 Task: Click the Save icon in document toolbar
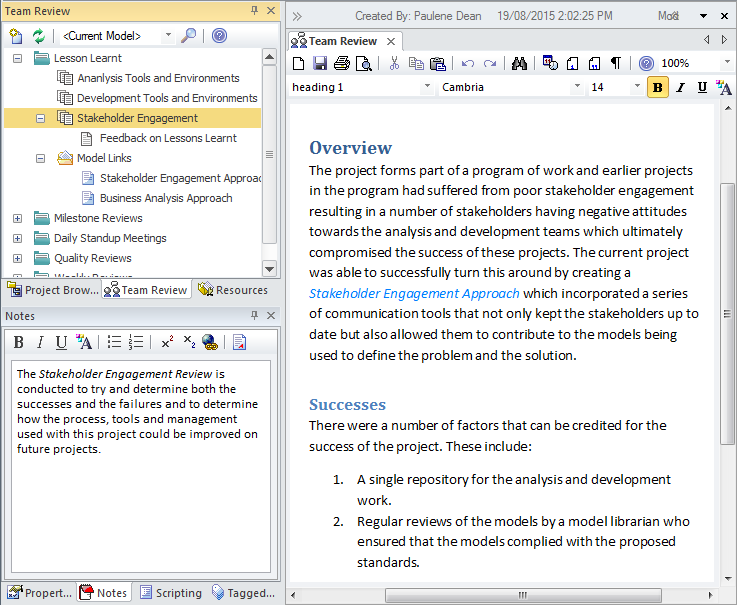320,63
